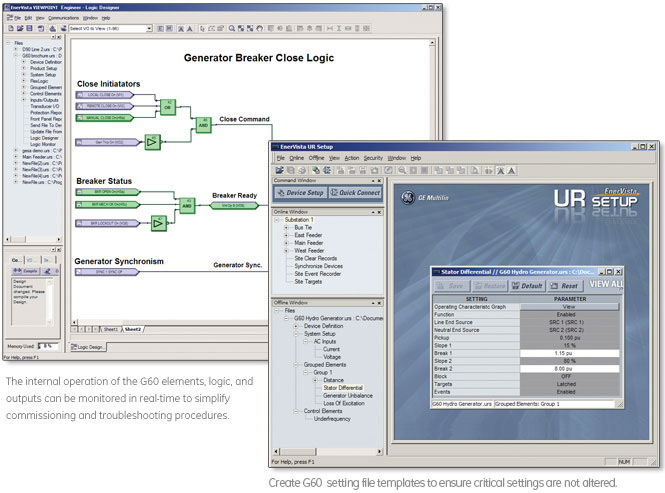This screenshot has height=493, width=665.
Task: Open the Online menu in UR Setup
Action: click(296, 158)
